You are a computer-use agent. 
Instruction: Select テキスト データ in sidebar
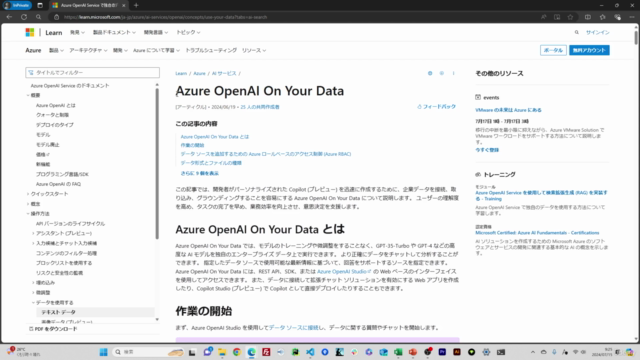(58, 312)
